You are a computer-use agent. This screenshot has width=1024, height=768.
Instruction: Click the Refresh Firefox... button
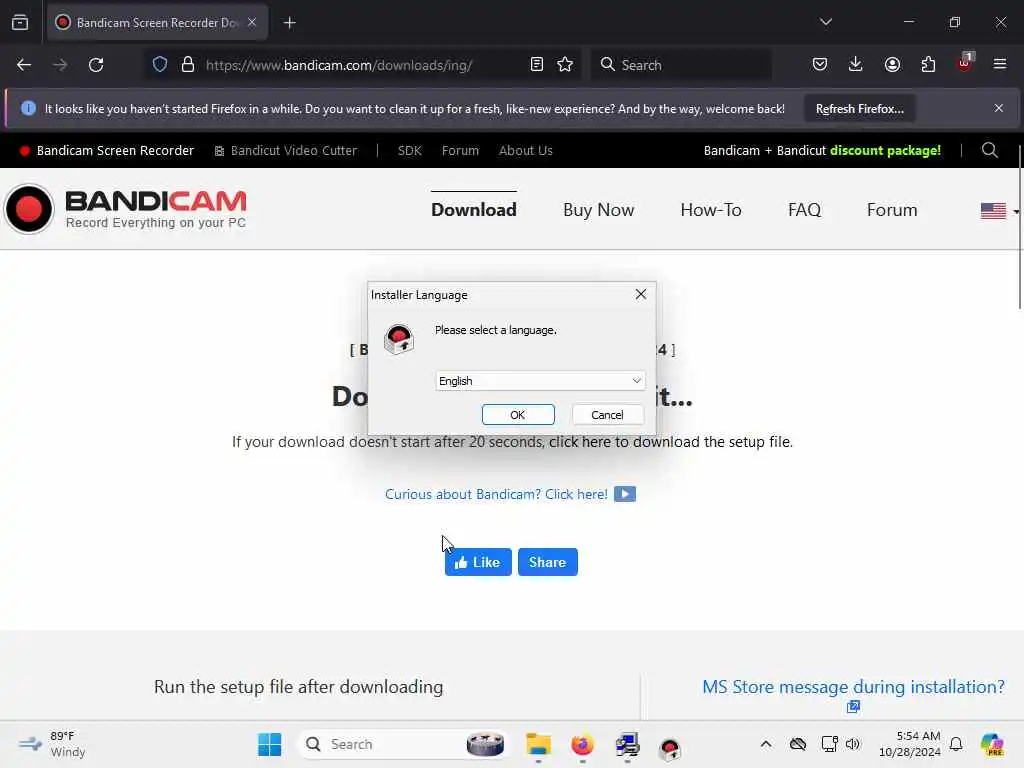[x=859, y=109]
